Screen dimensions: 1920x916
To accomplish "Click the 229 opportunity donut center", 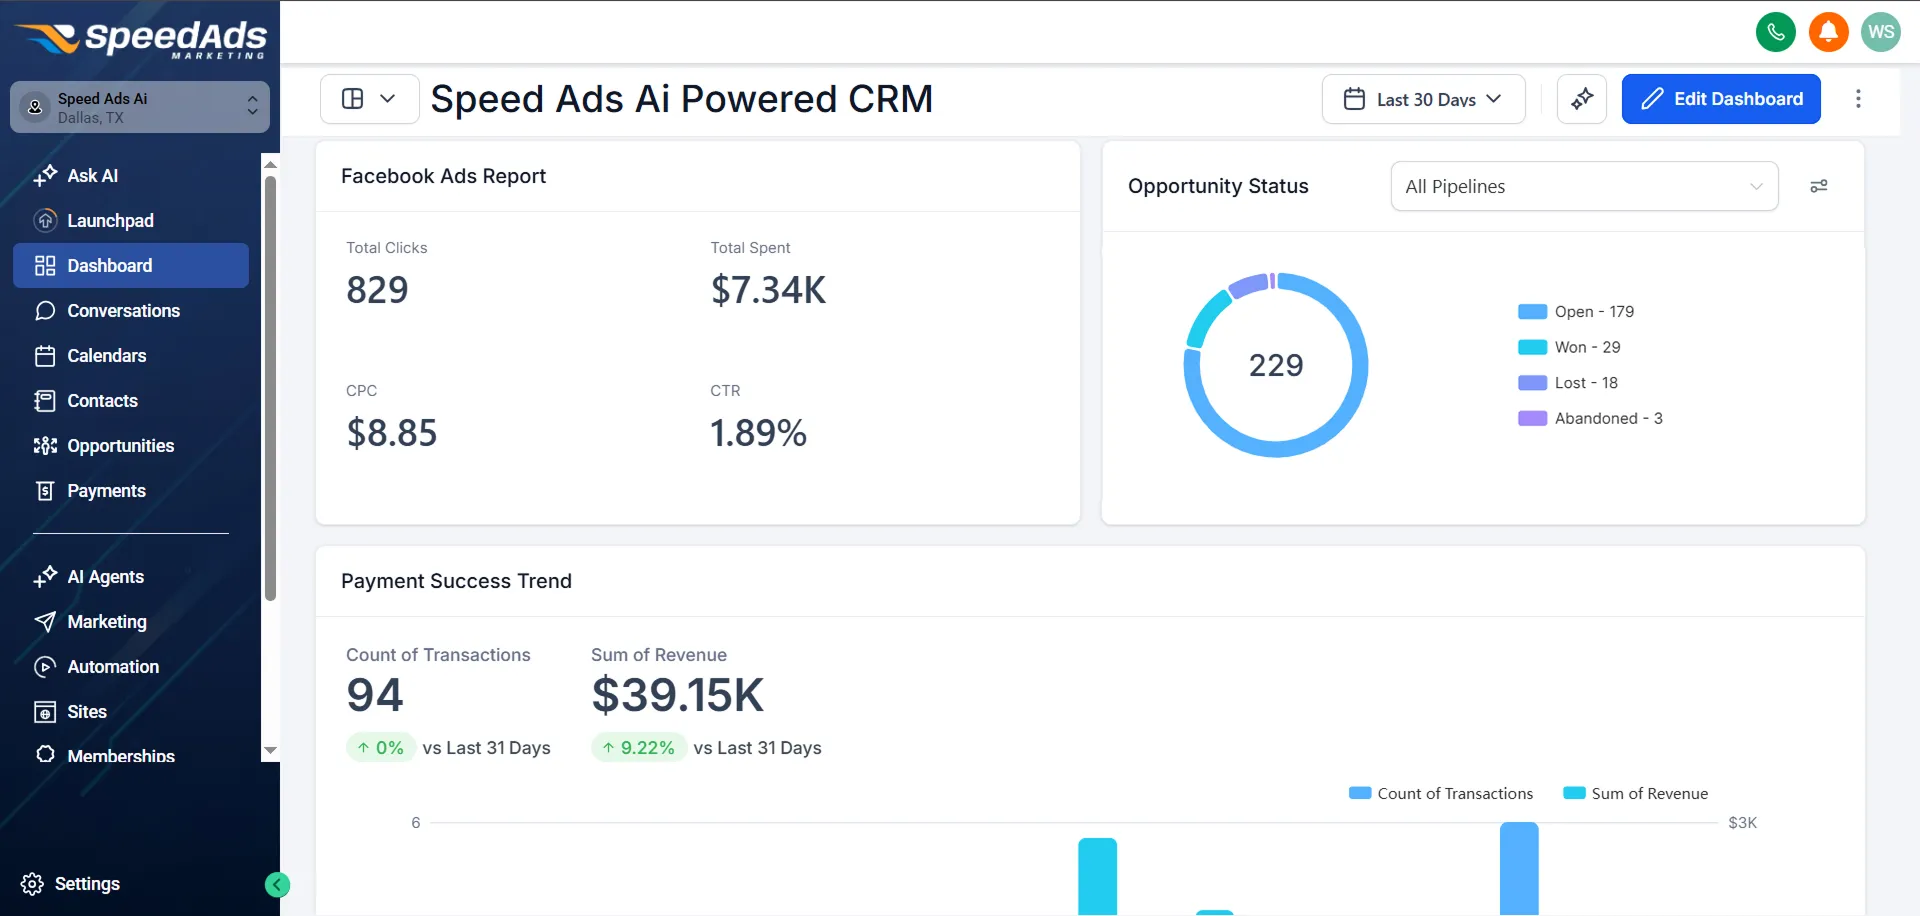I will pos(1276,365).
